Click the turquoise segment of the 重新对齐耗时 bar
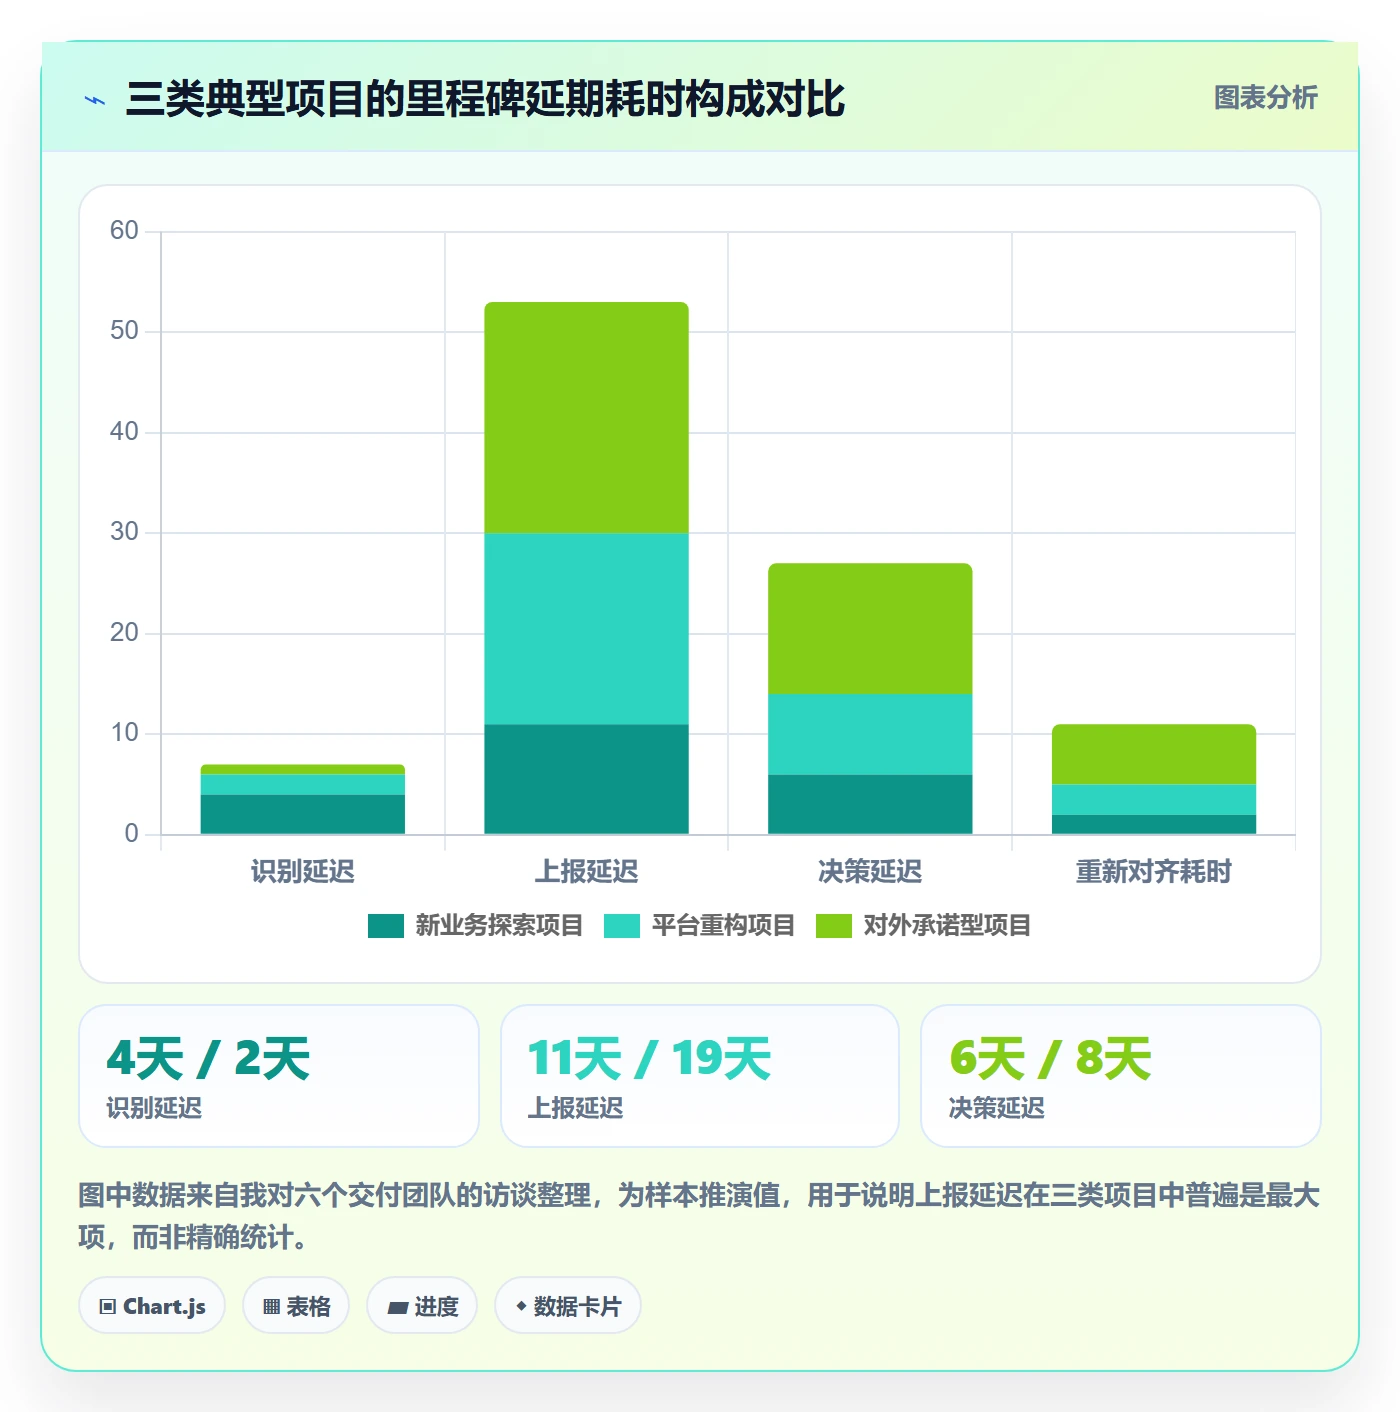Image resolution: width=1400 pixels, height=1412 pixels. coord(1154,799)
